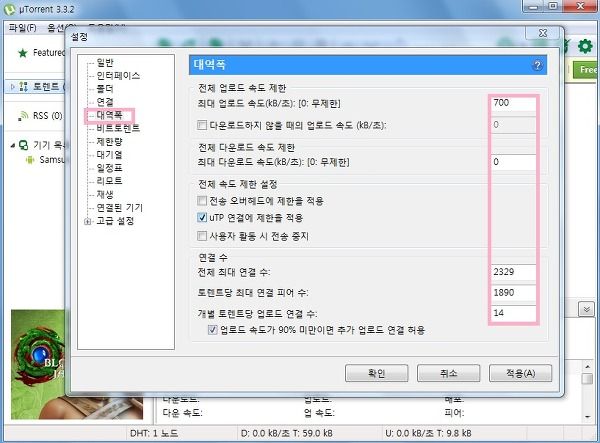This screenshot has width=600, height=443.
Task: Click the 적용(A) button
Action: 520,373
